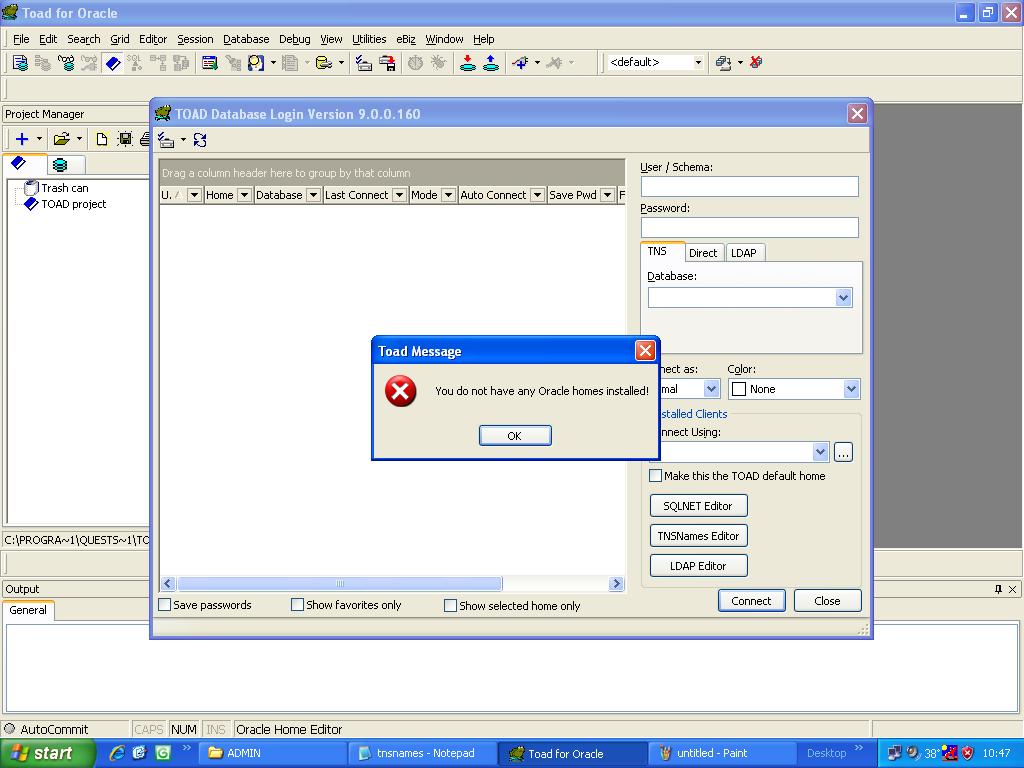
Task: Click the red X delete workspace icon
Action: [756, 62]
